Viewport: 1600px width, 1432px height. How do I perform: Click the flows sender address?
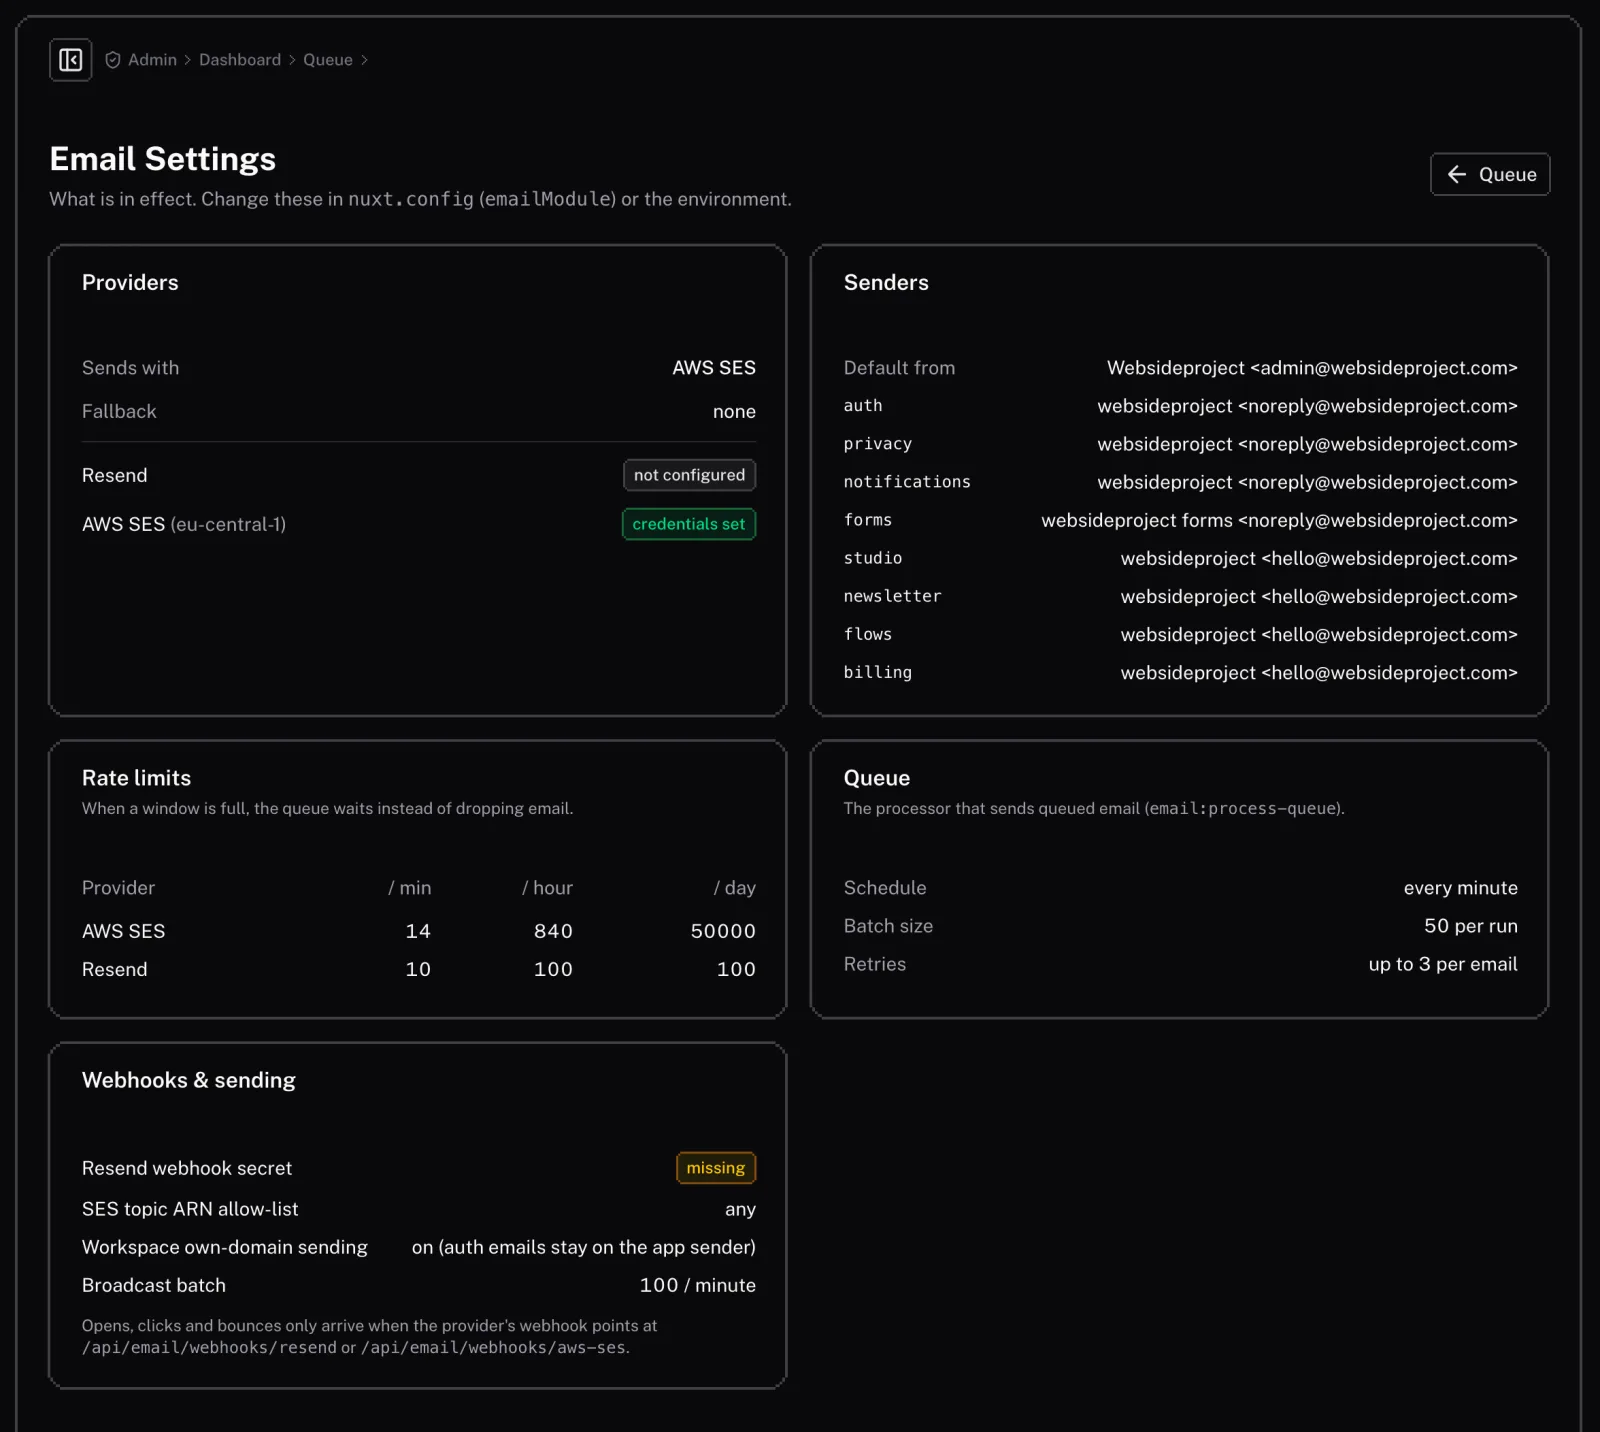(x=1319, y=634)
